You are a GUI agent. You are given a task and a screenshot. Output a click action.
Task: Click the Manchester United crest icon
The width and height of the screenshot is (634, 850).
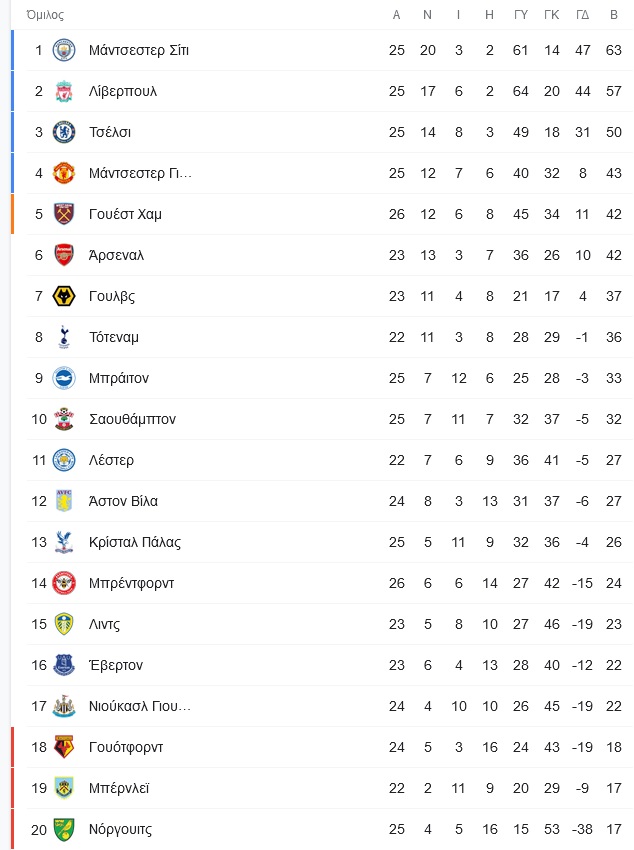64,173
